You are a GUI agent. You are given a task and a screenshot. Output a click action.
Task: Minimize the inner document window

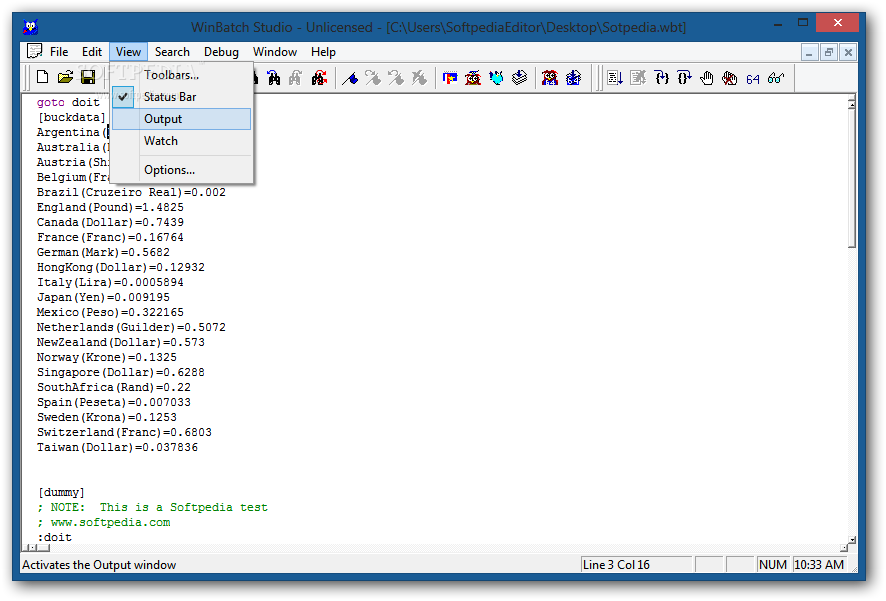[x=809, y=53]
